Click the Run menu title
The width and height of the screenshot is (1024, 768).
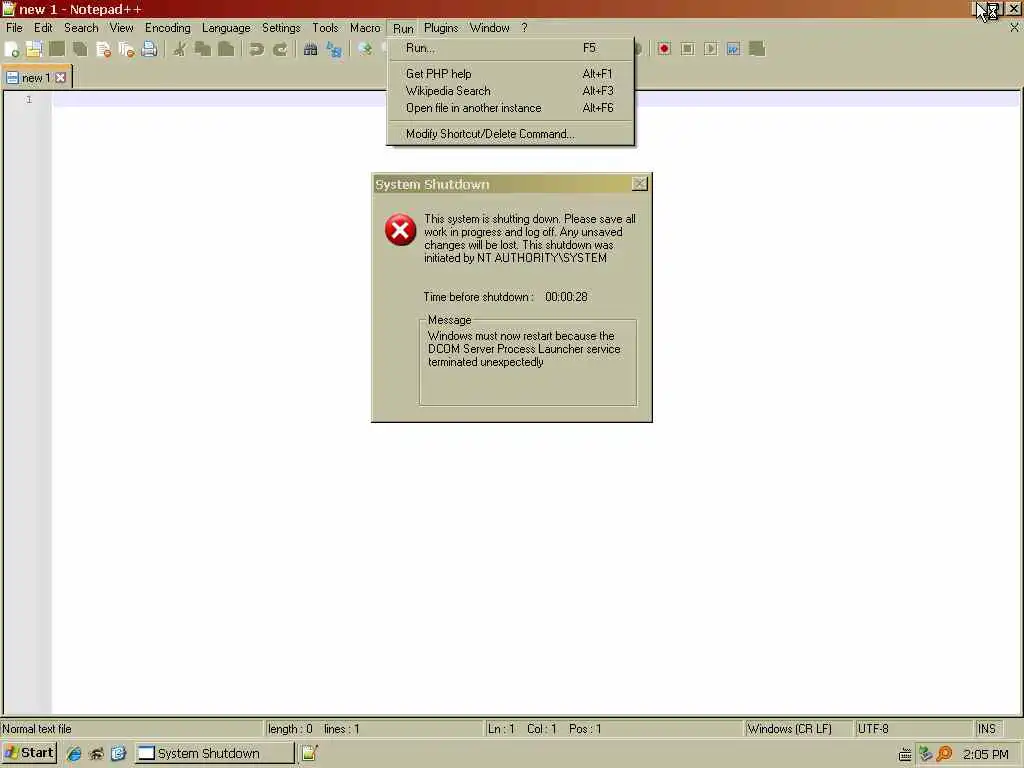click(403, 28)
